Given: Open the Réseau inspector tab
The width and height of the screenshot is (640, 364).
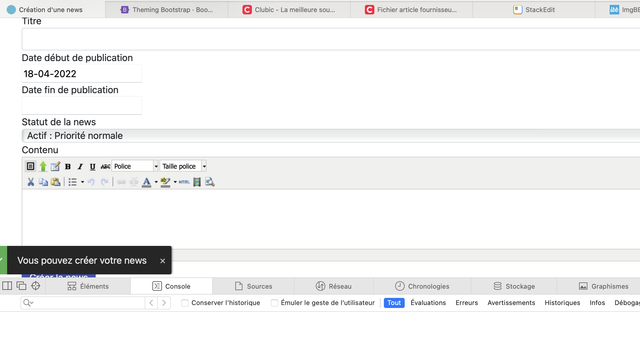Looking at the screenshot, I should 334,286.
